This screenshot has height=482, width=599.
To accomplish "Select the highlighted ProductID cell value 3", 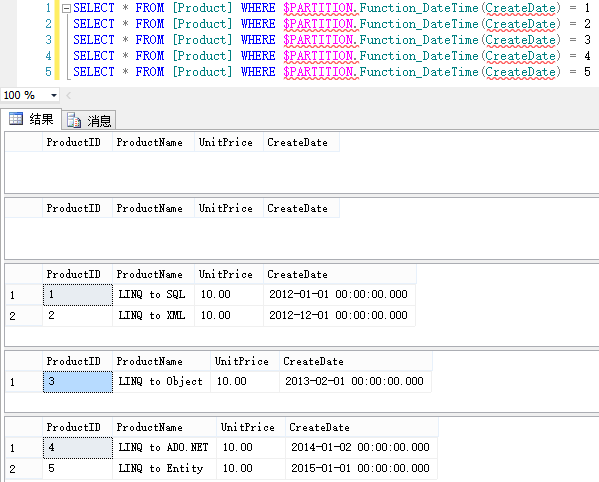I will coord(78,382).
